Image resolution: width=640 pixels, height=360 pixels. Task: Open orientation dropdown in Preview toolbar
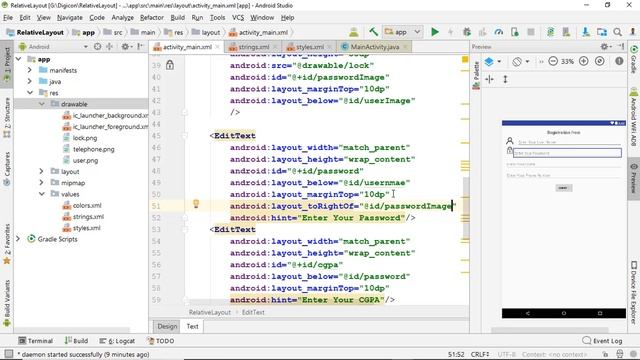[521, 62]
